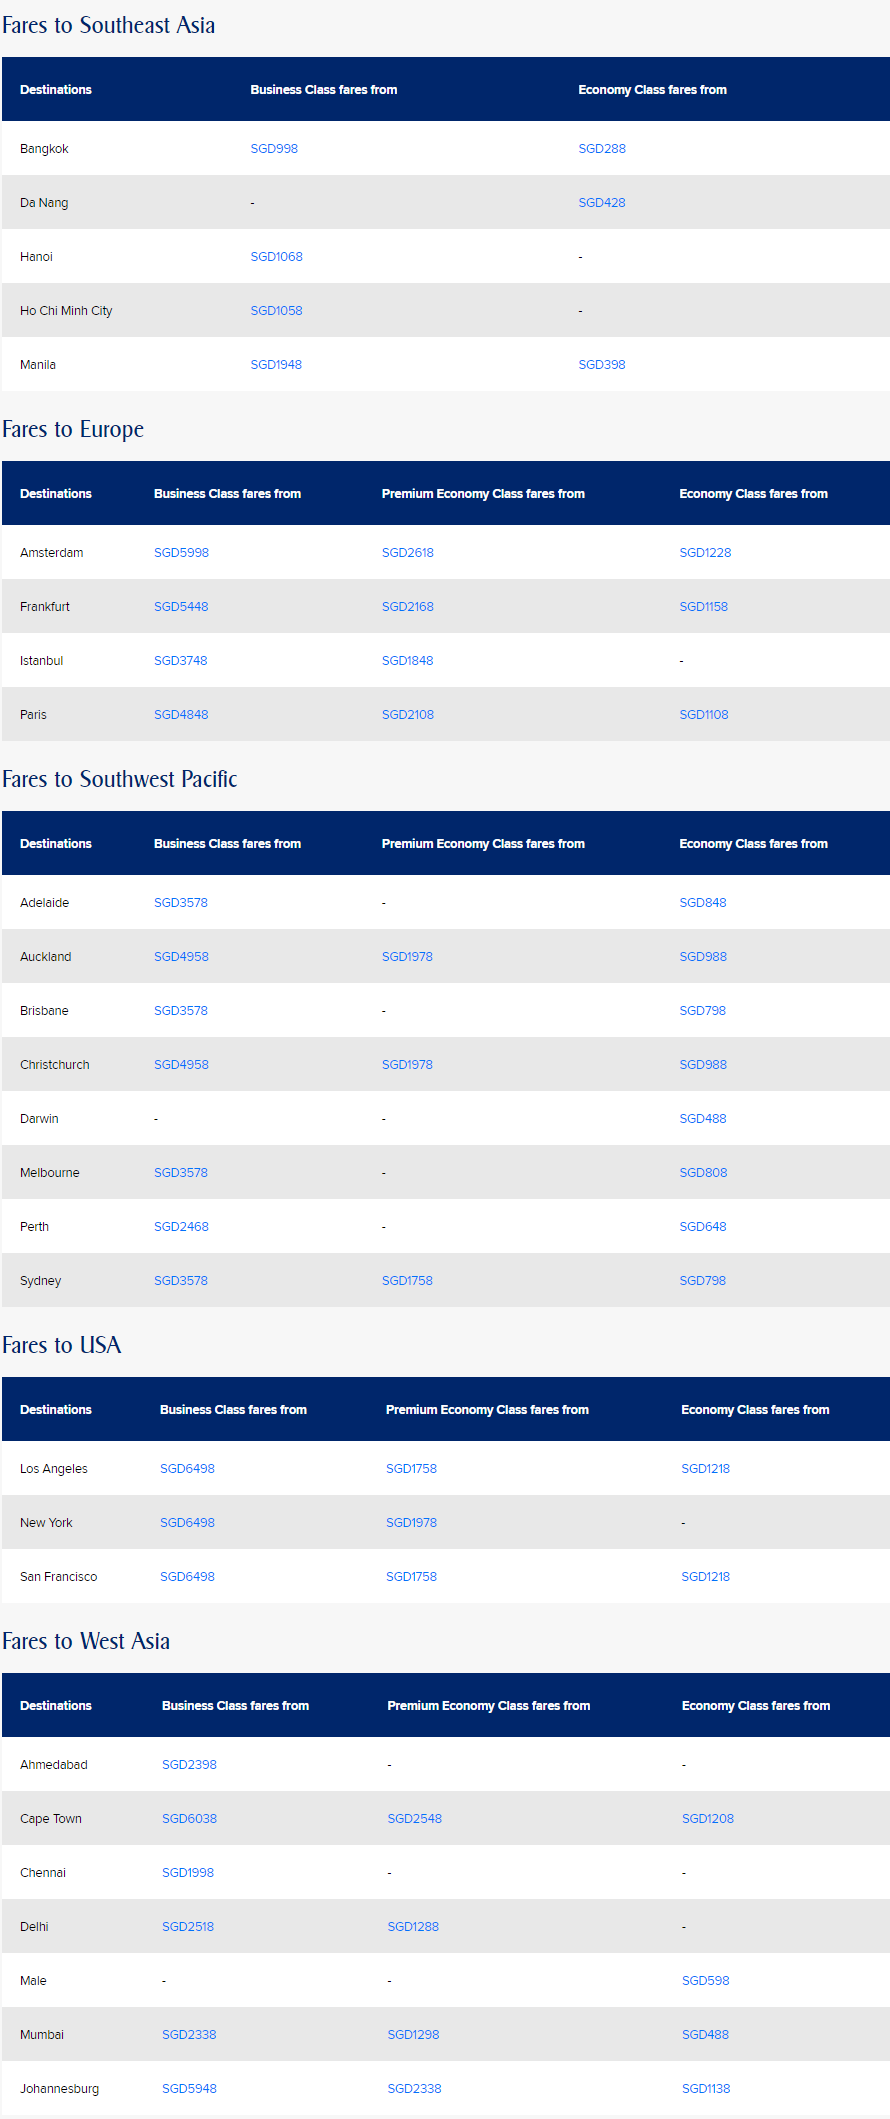Open New York Premium Economy fare SGD1978
The height and width of the screenshot is (2119, 890).
(411, 1523)
